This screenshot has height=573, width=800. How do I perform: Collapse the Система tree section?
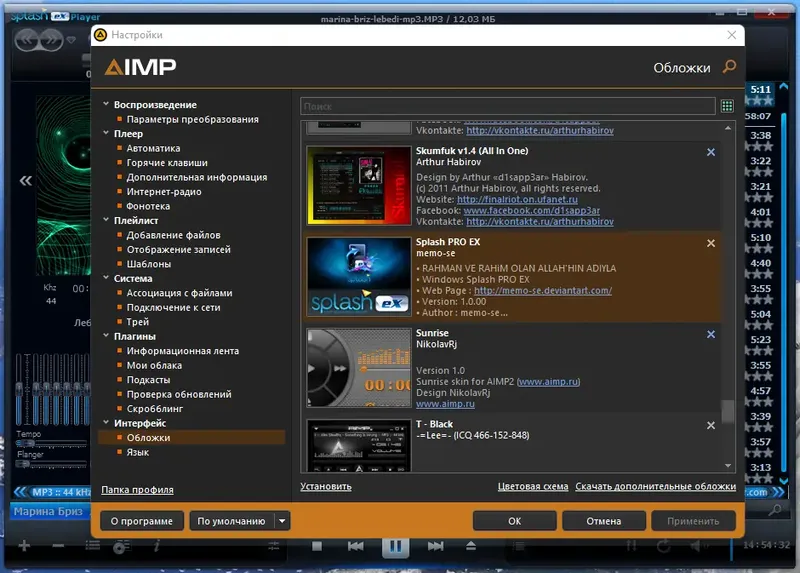click(106, 278)
